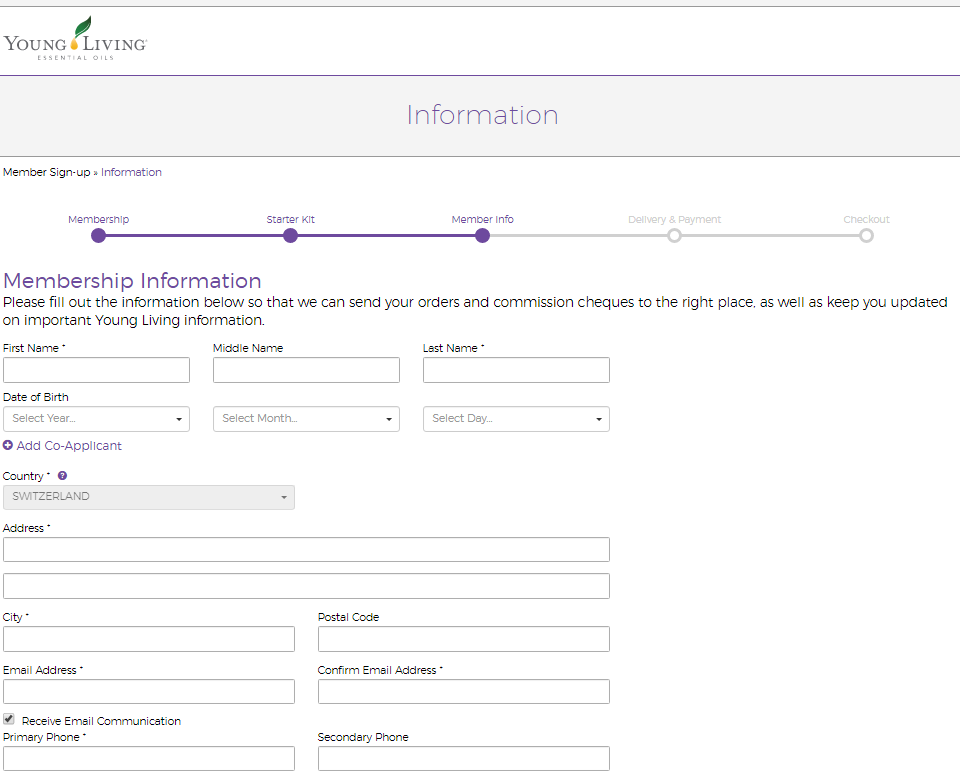960x784 pixels.
Task: Open the Select Day dropdown
Action: [x=516, y=419]
